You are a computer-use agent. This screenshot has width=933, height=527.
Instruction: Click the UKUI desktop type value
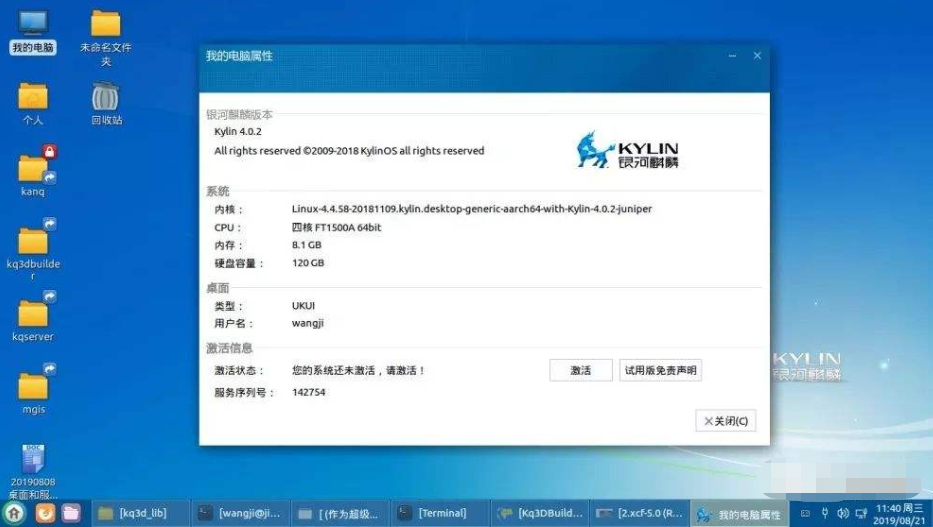point(303,305)
